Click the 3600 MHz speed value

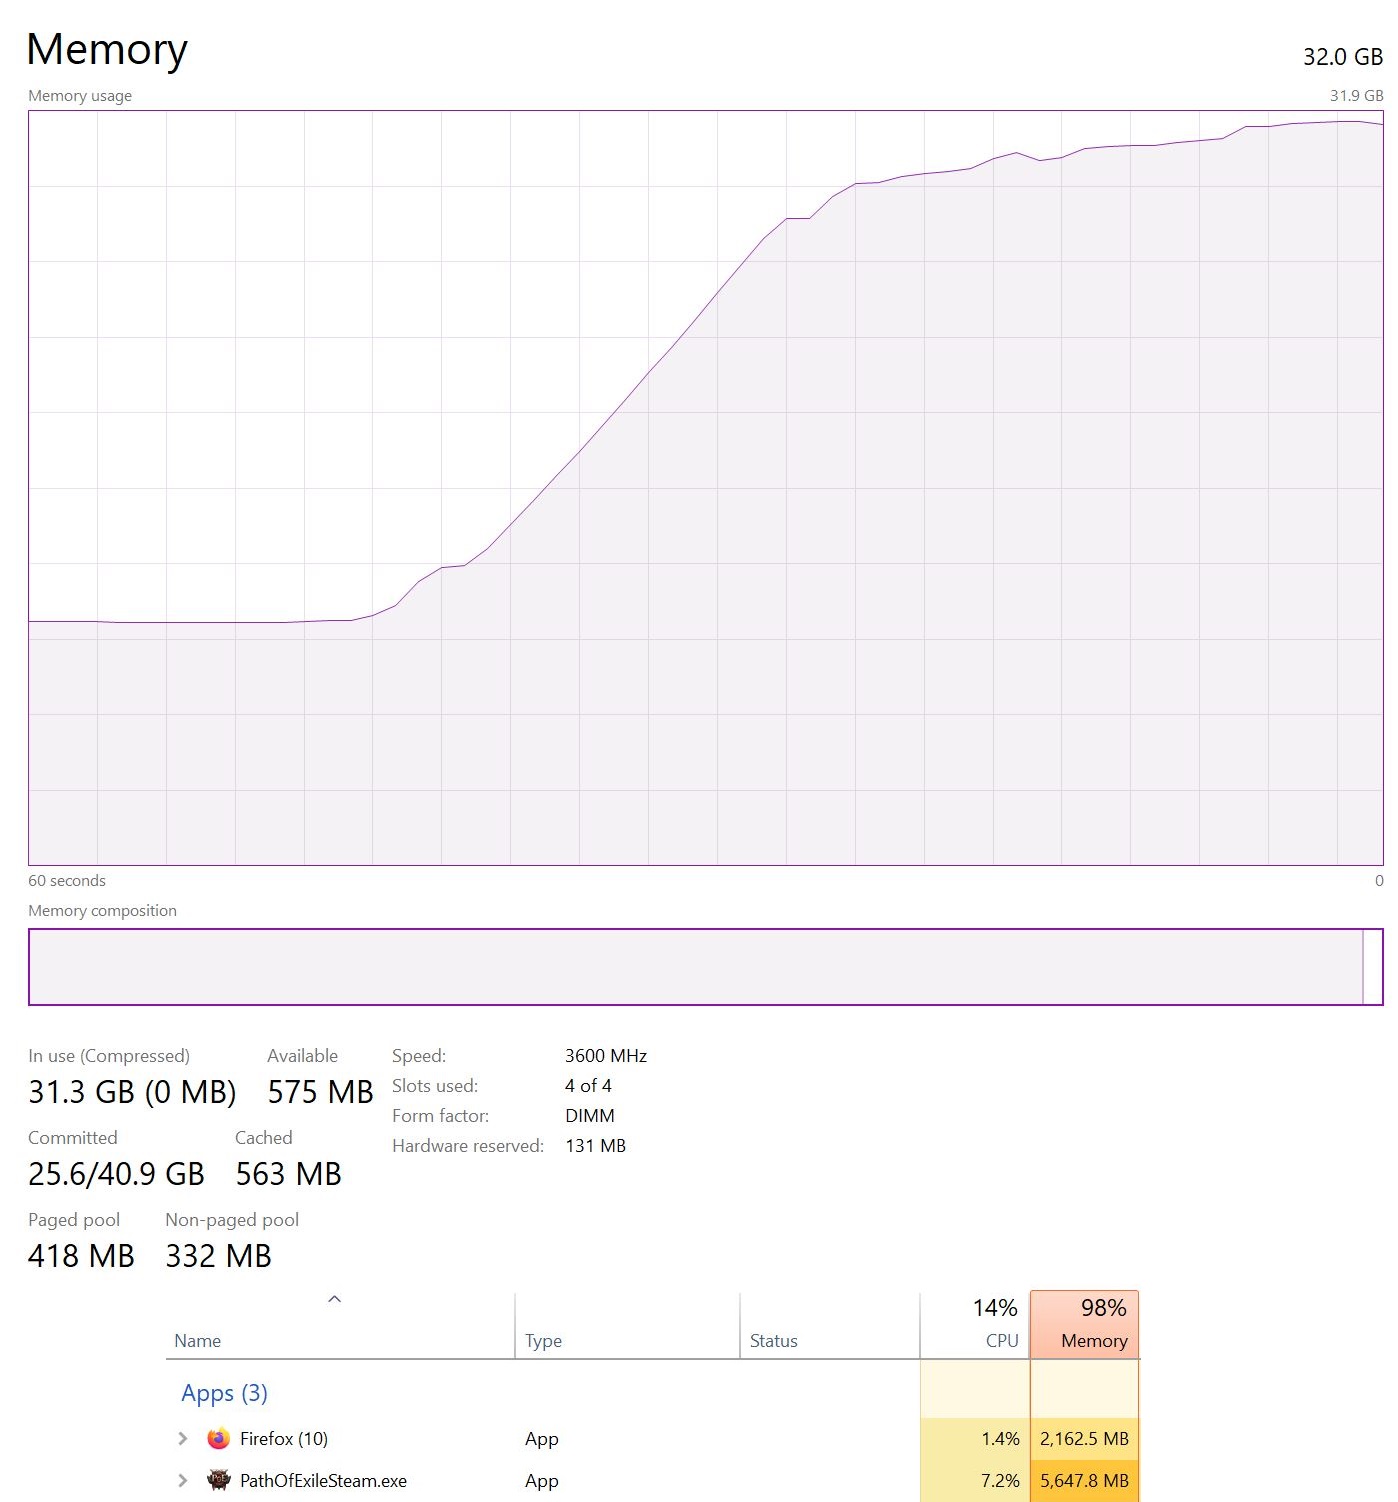(606, 1056)
